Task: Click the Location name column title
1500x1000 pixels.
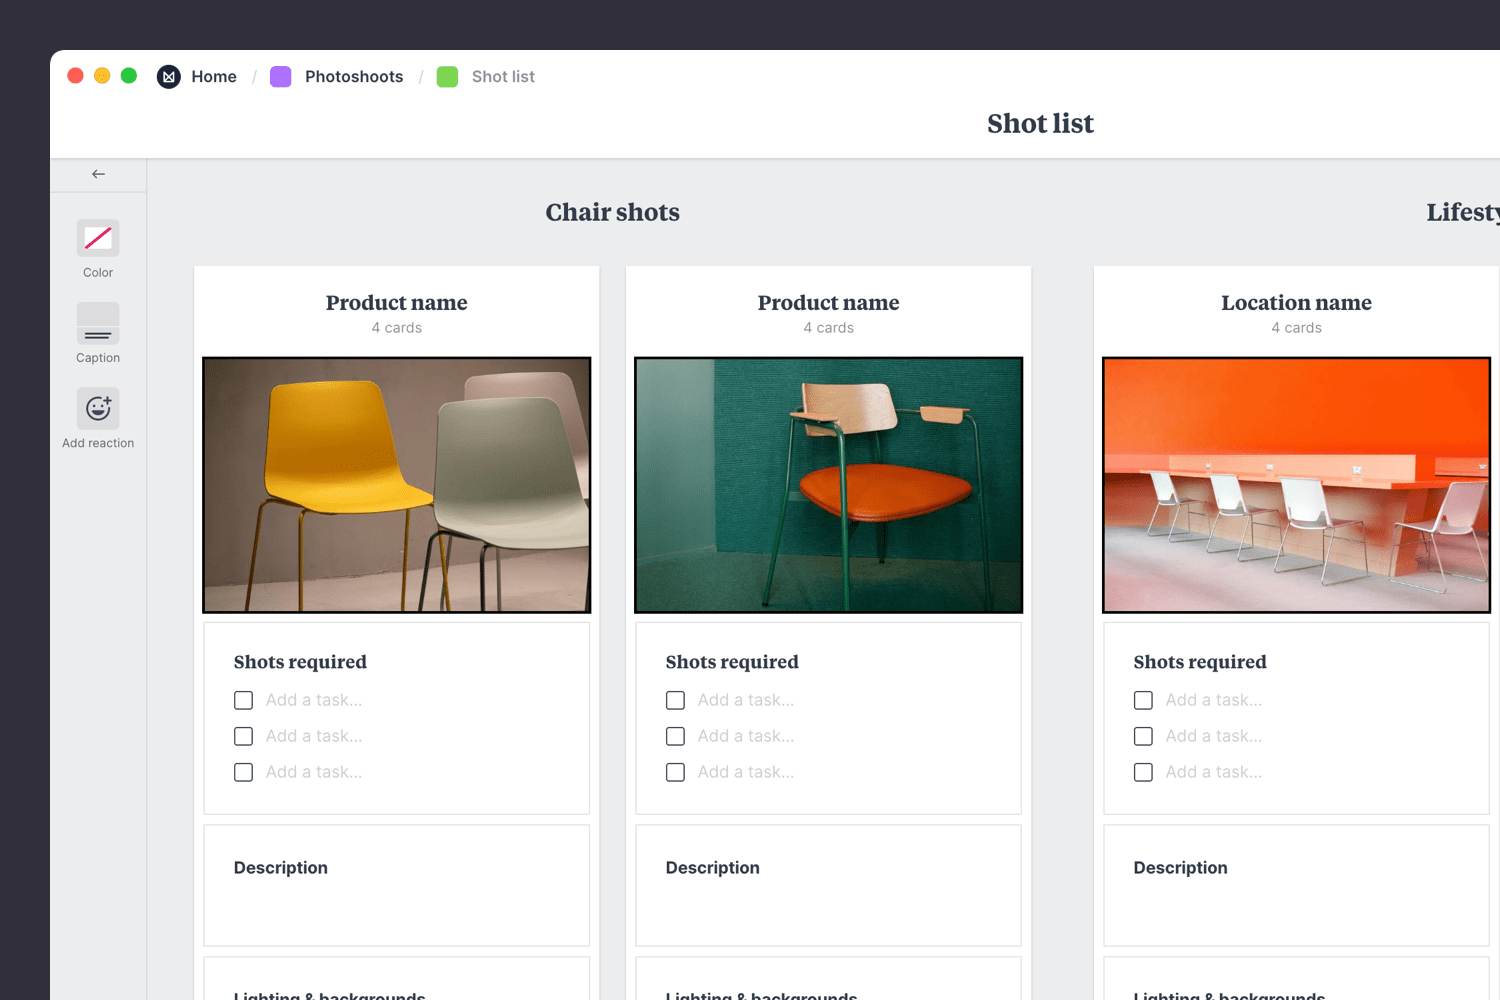Action: click(x=1296, y=303)
